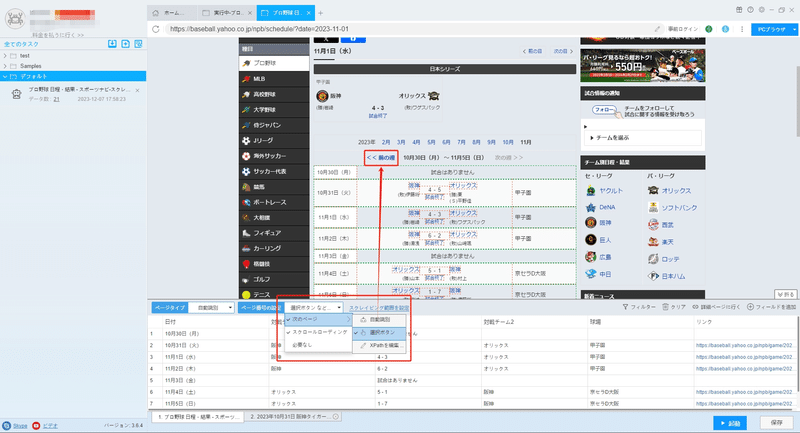800x433 pixels.
Task: Collapse the デフォルト folder
Action: [5, 77]
